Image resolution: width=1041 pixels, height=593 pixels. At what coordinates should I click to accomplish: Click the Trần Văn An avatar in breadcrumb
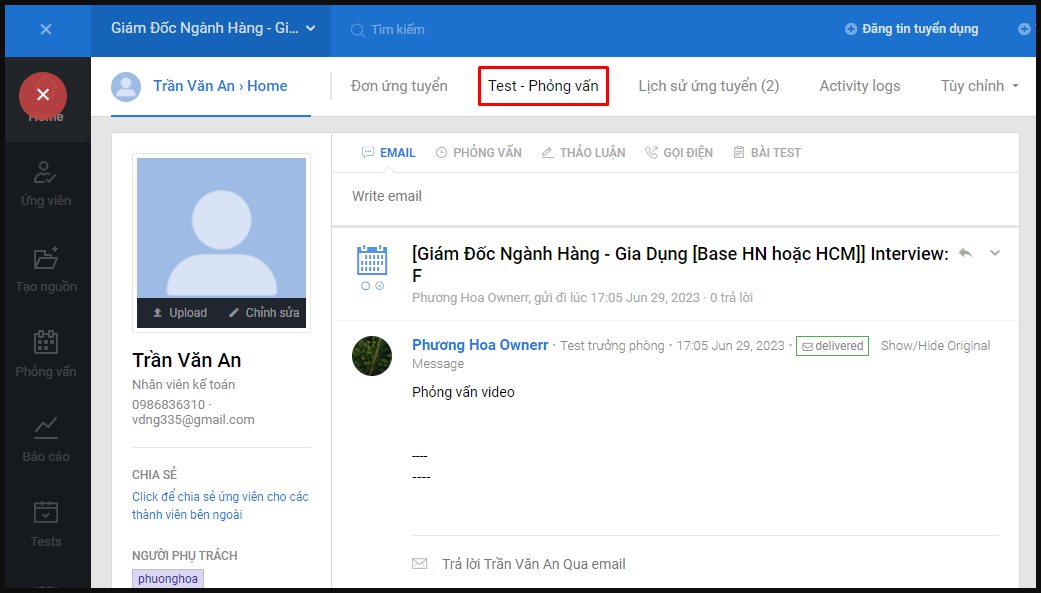126,87
